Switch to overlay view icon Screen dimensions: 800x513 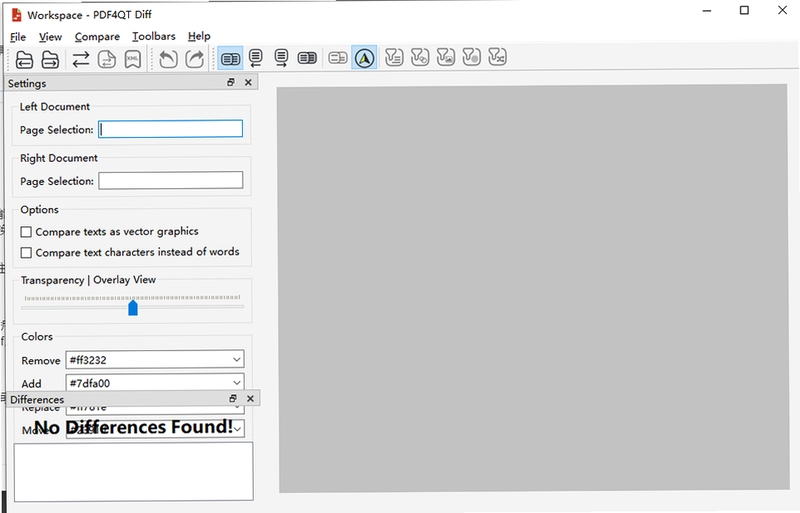[x=307, y=58]
